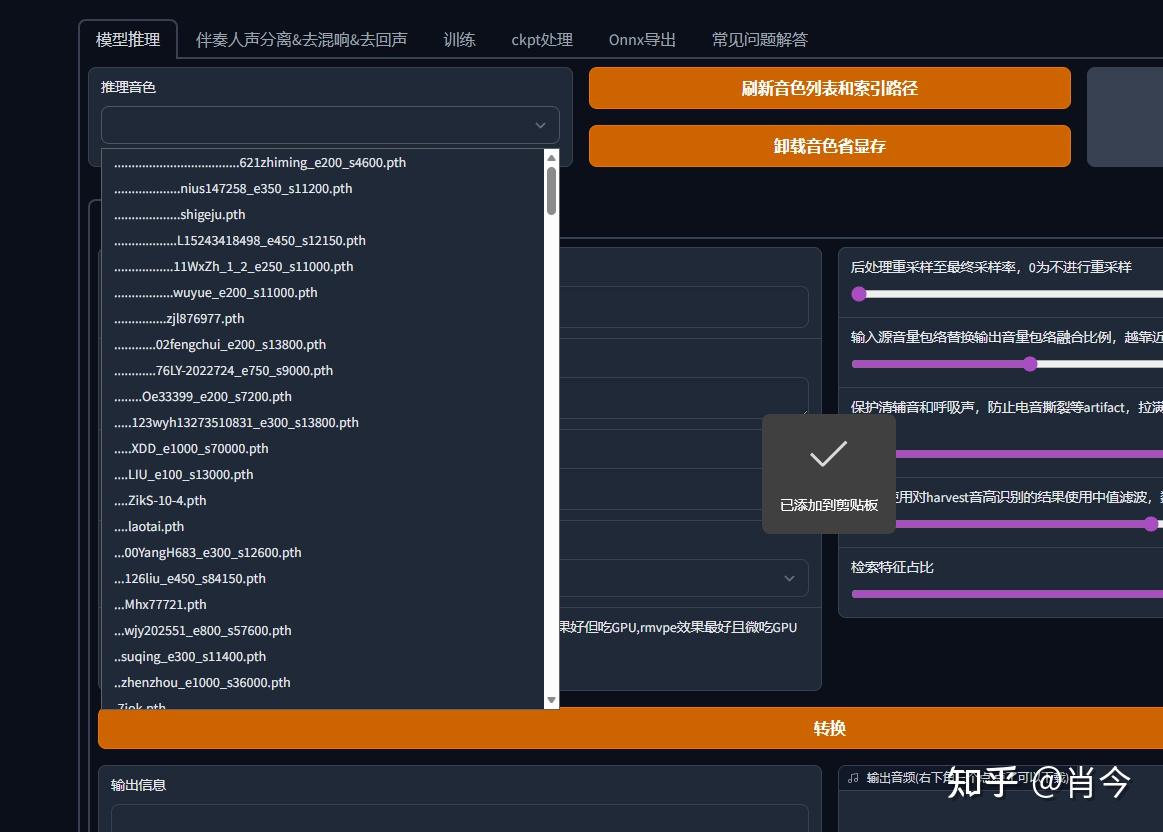Click the 检索特征占比 slider track
The image size is (1163, 832).
[1007, 594]
